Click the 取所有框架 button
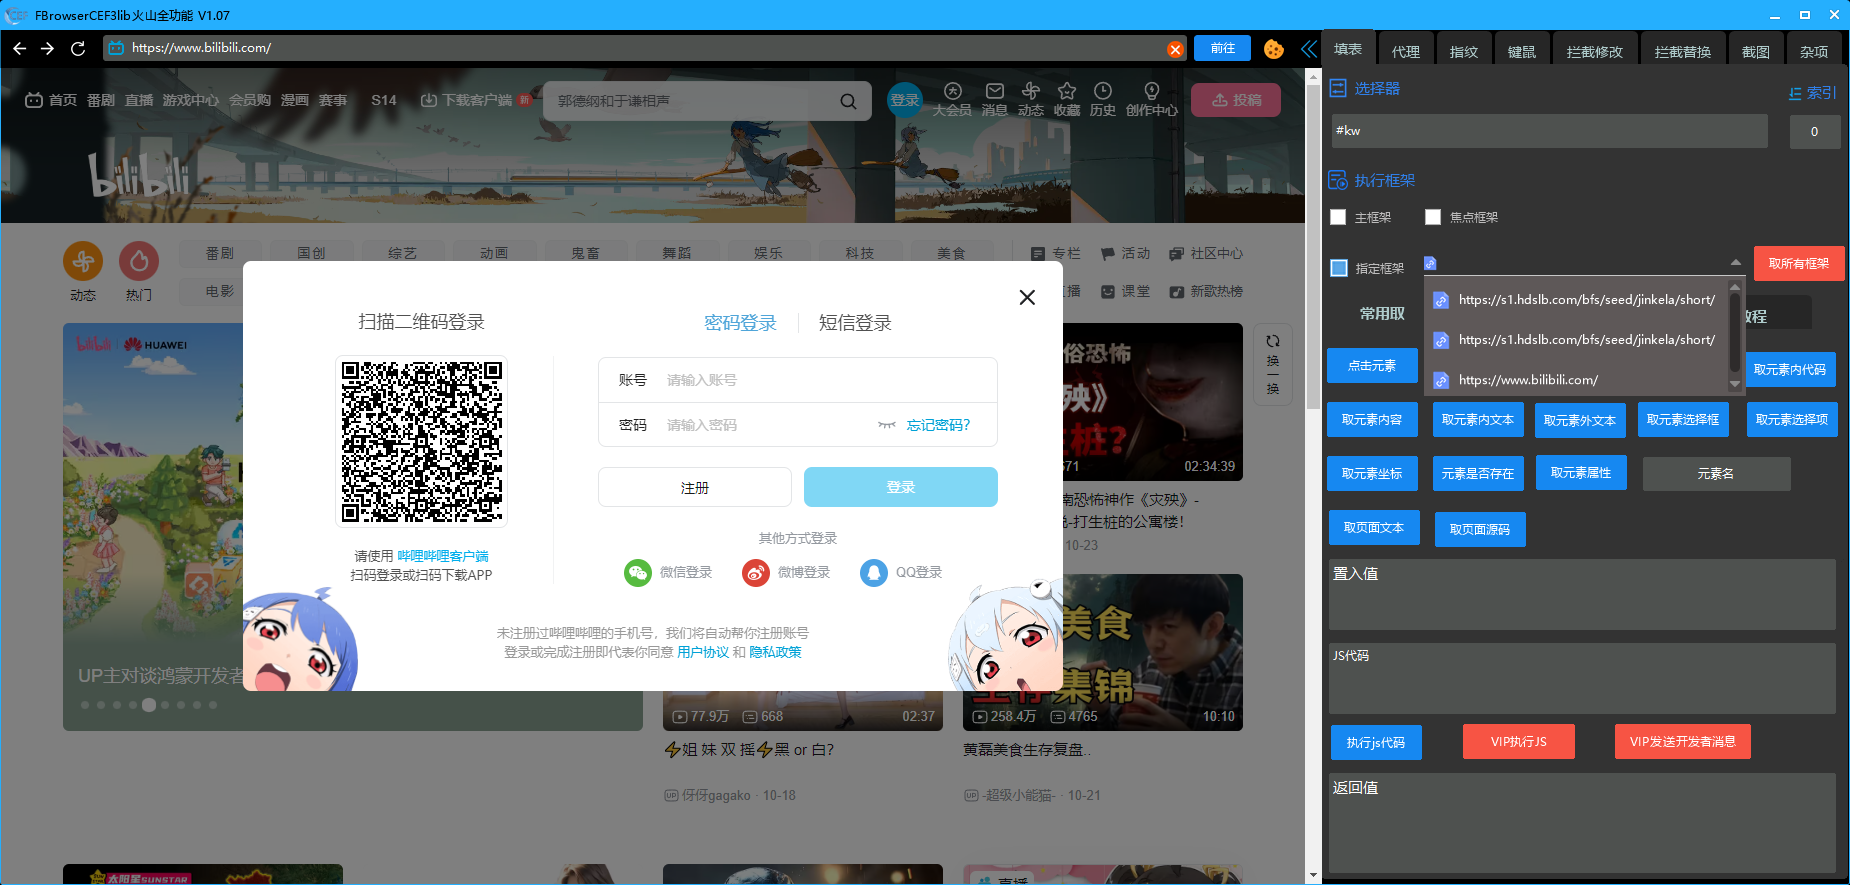 tap(1798, 264)
